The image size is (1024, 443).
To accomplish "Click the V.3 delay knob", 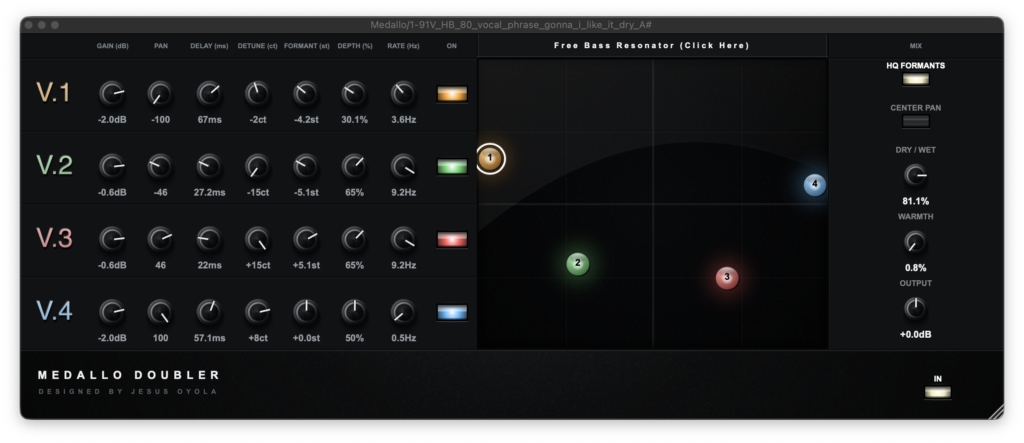I will [x=209, y=239].
